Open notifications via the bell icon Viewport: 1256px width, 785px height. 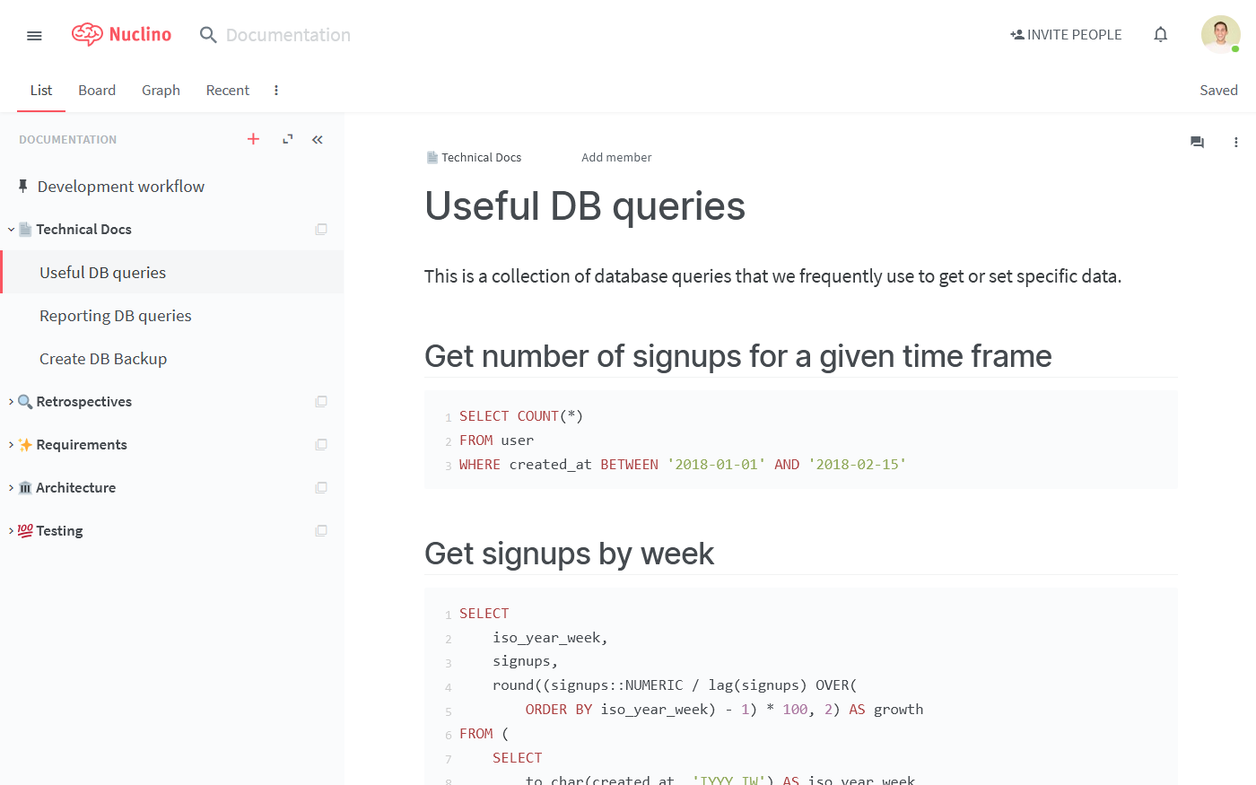click(x=1160, y=34)
